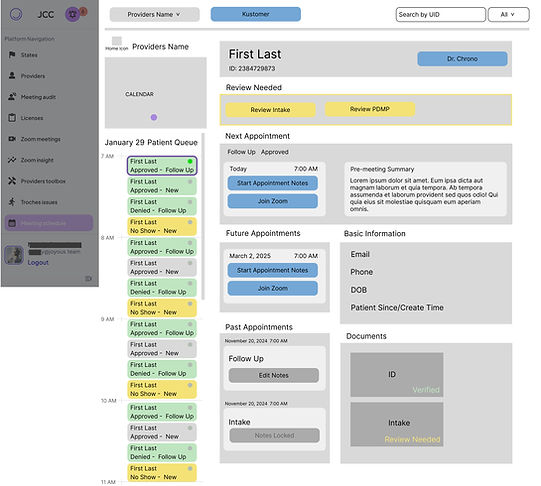Image resolution: width=541 pixels, height=486 pixels.
Task: Click the circular JCC logo icon
Action: pos(16,14)
